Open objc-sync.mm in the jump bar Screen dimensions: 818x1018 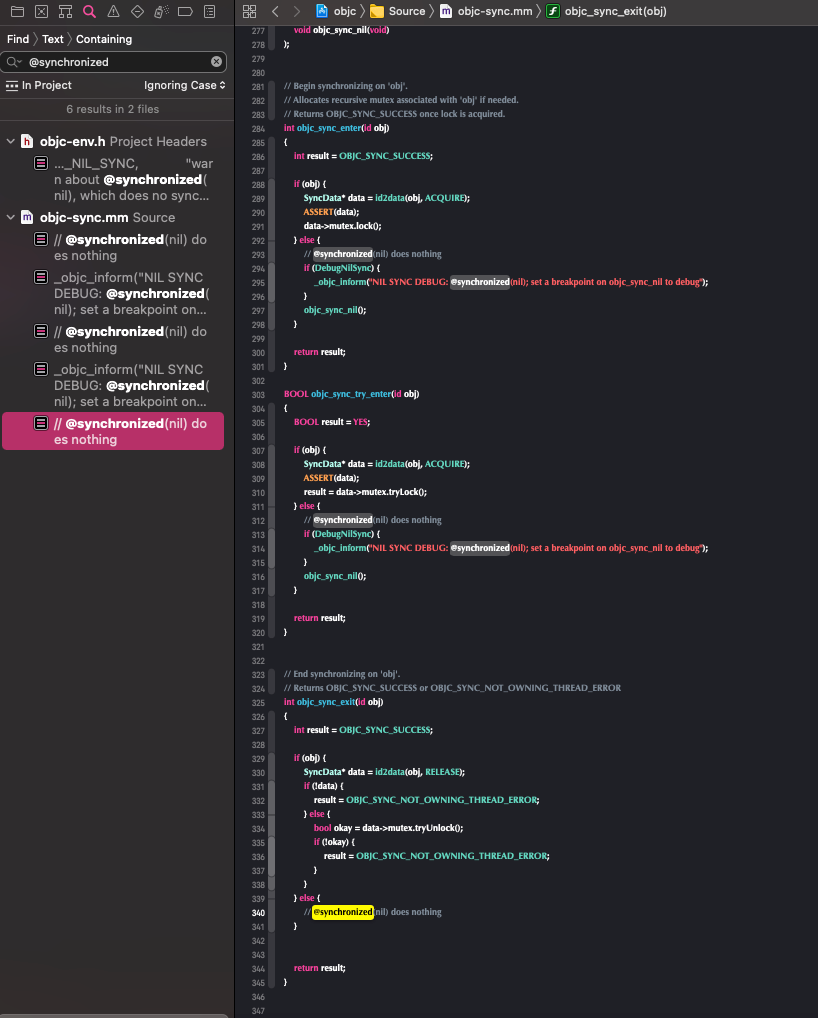[486, 11]
